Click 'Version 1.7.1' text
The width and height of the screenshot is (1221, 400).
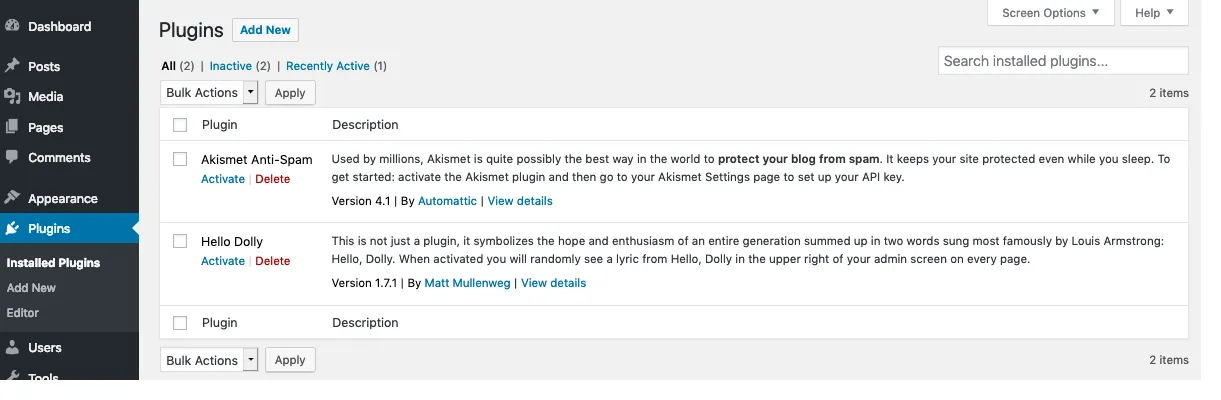367,283
